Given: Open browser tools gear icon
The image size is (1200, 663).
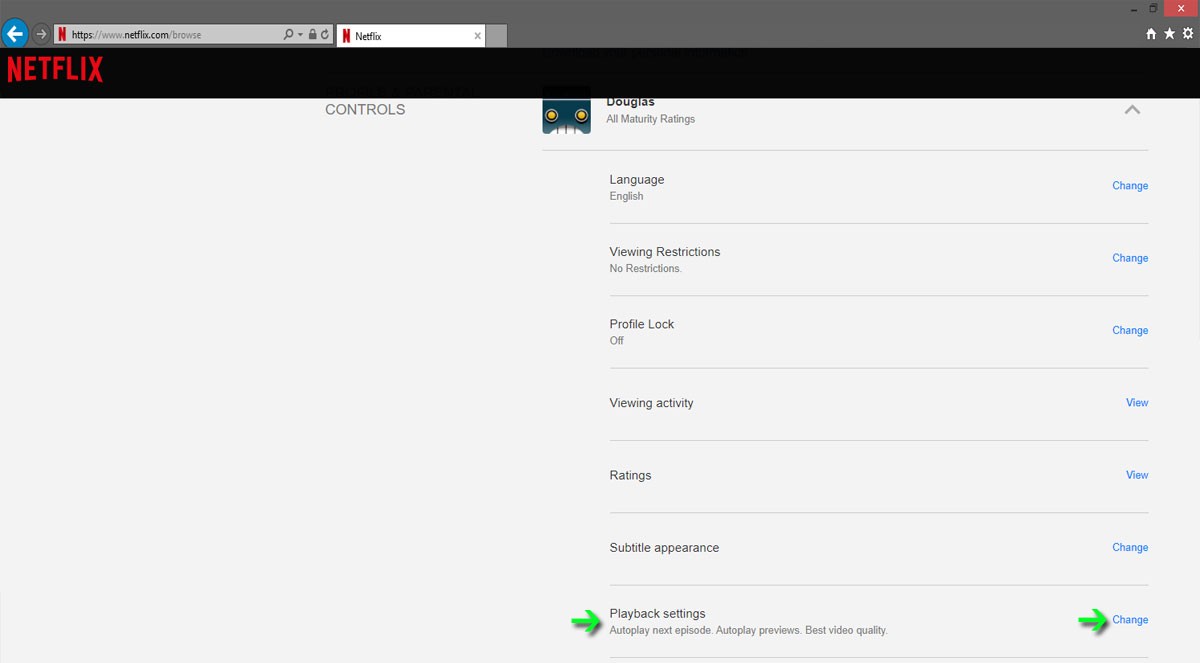Looking at the screenshot, I should coord(1188,34).
